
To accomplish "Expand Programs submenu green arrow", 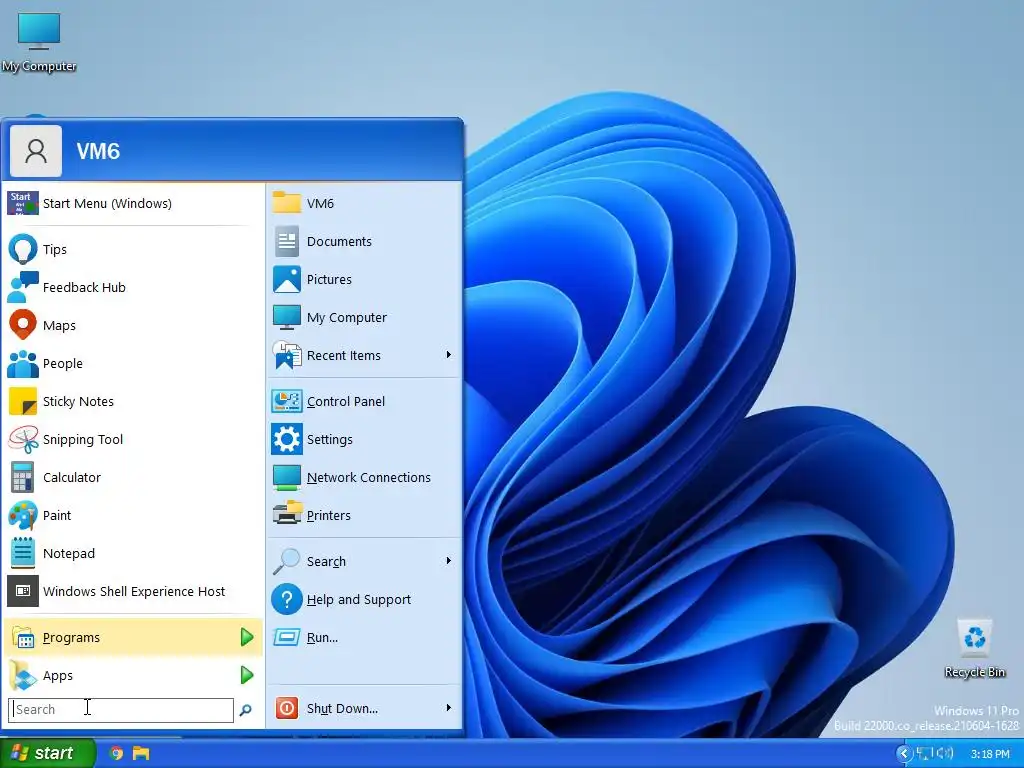I will [x=246, y=637].
